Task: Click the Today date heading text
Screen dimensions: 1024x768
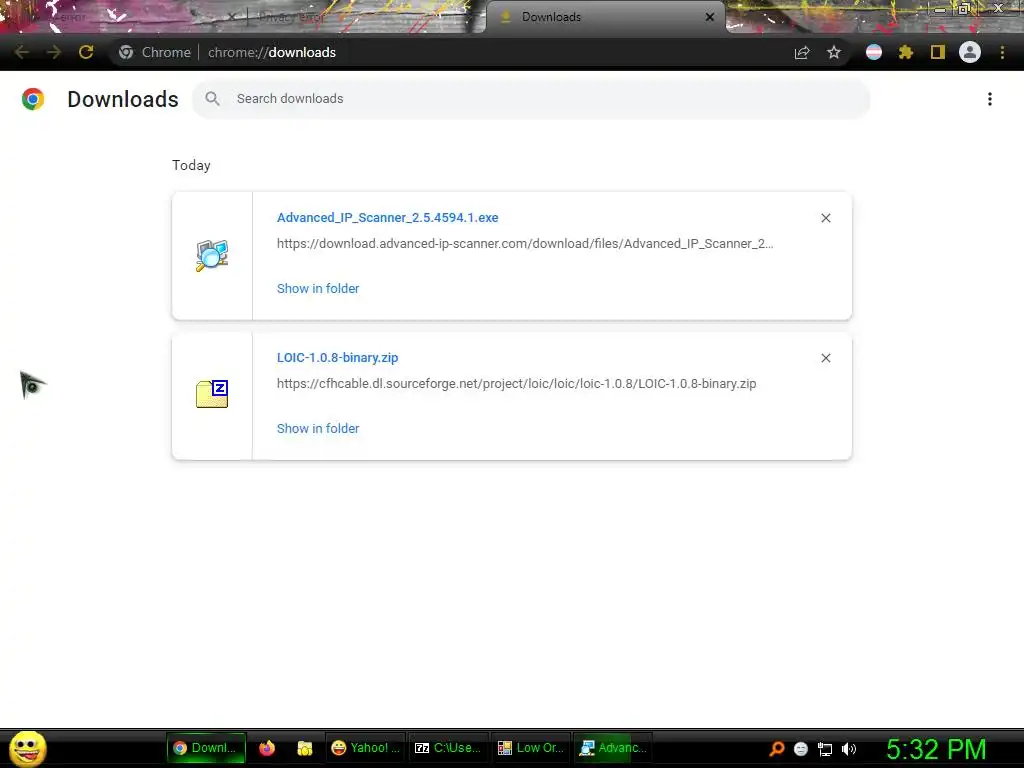Action: coord(191,165)
